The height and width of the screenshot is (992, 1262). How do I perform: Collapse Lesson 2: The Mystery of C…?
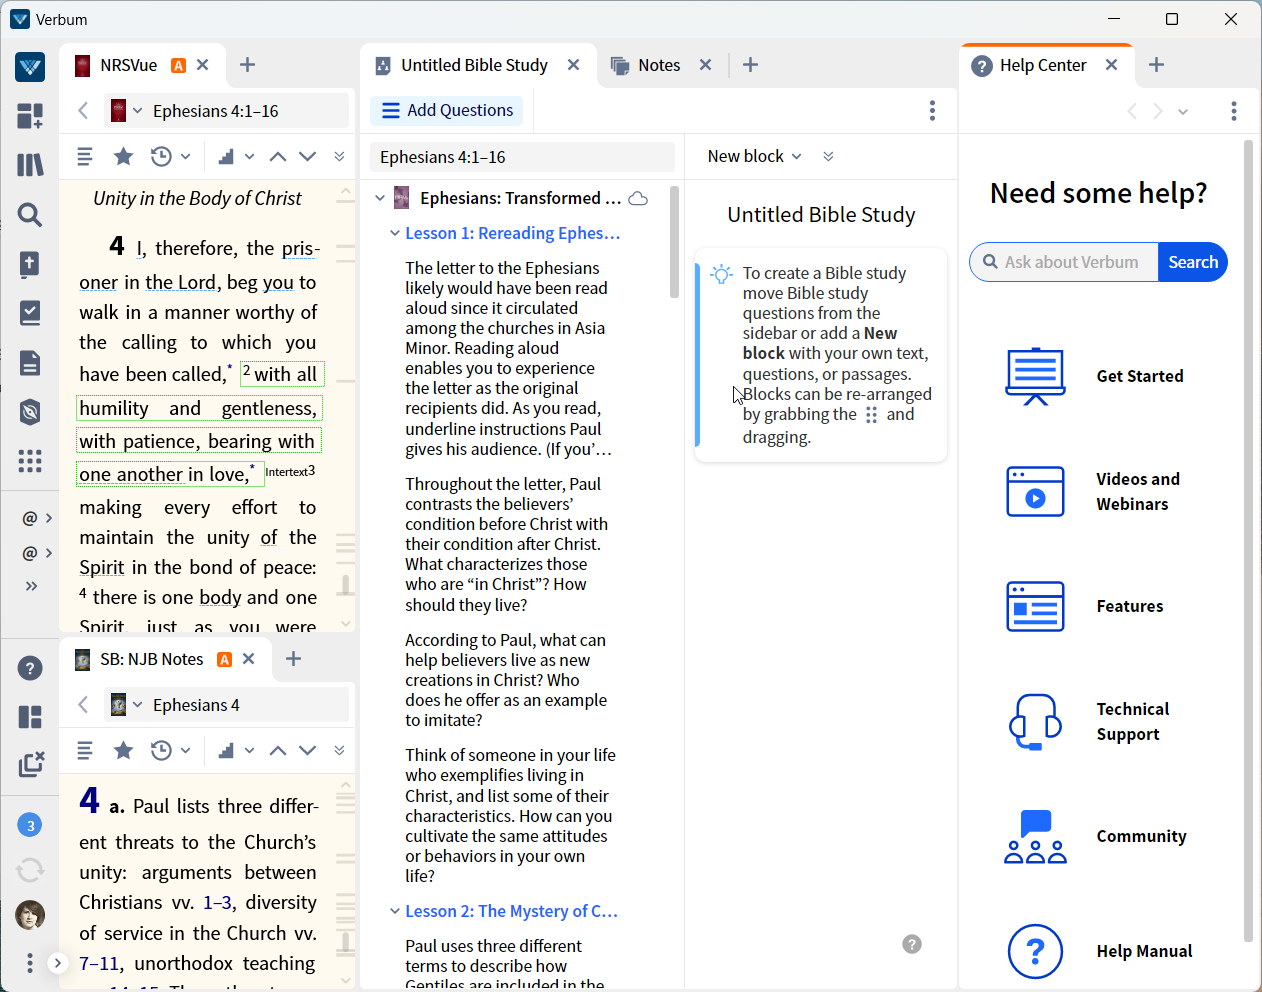click(395, 911)
